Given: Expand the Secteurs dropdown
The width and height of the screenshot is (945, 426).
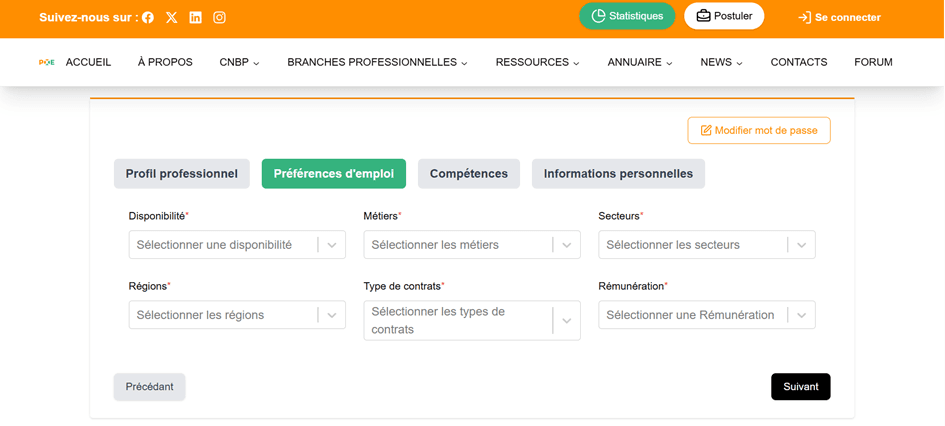Looking at the screenshot, I should pyautogui.click(x=706, y=245).
